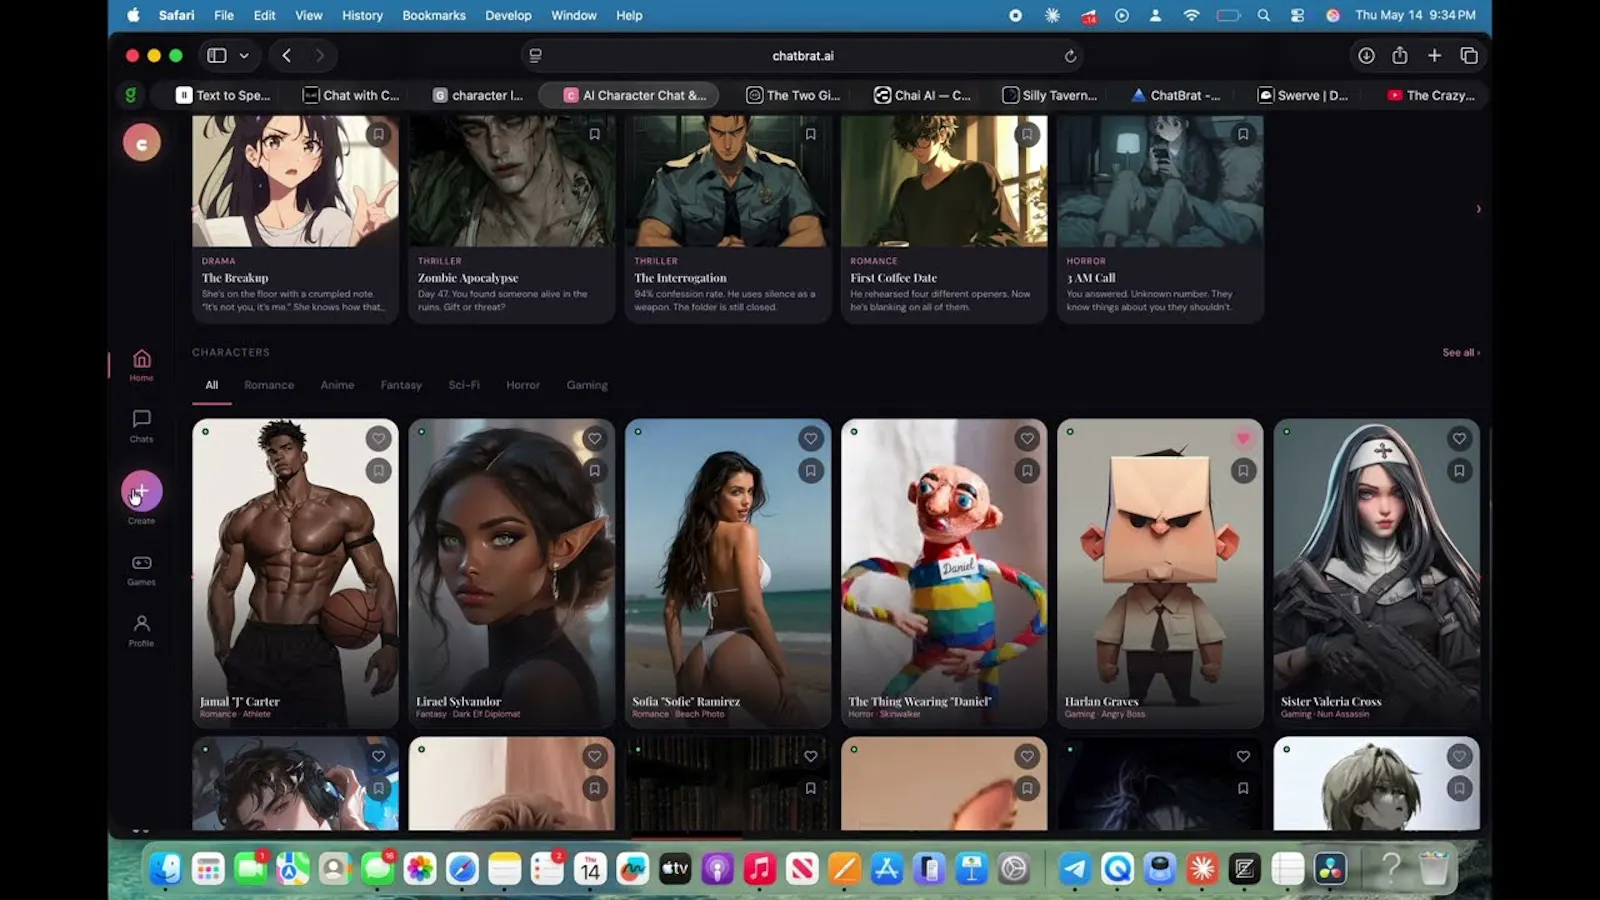Open the Develop menu in menu bar

click(508, 15)
